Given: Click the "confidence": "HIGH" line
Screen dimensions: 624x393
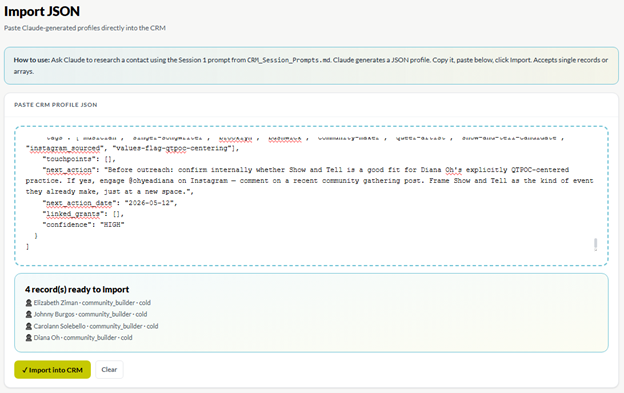Looking at the screenshot, I should pos(84,225).
